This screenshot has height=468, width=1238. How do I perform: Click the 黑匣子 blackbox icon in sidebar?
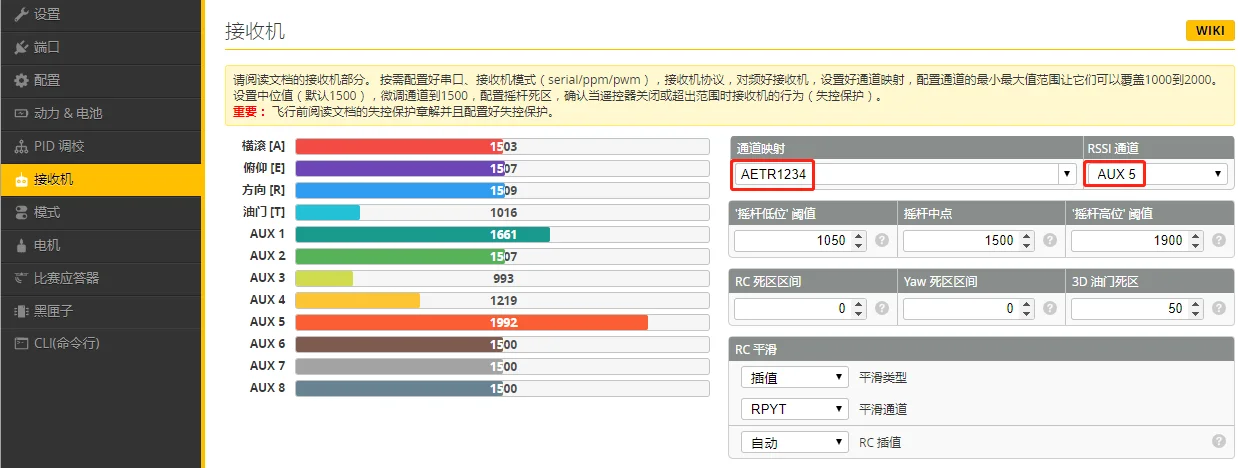[21, 311]
